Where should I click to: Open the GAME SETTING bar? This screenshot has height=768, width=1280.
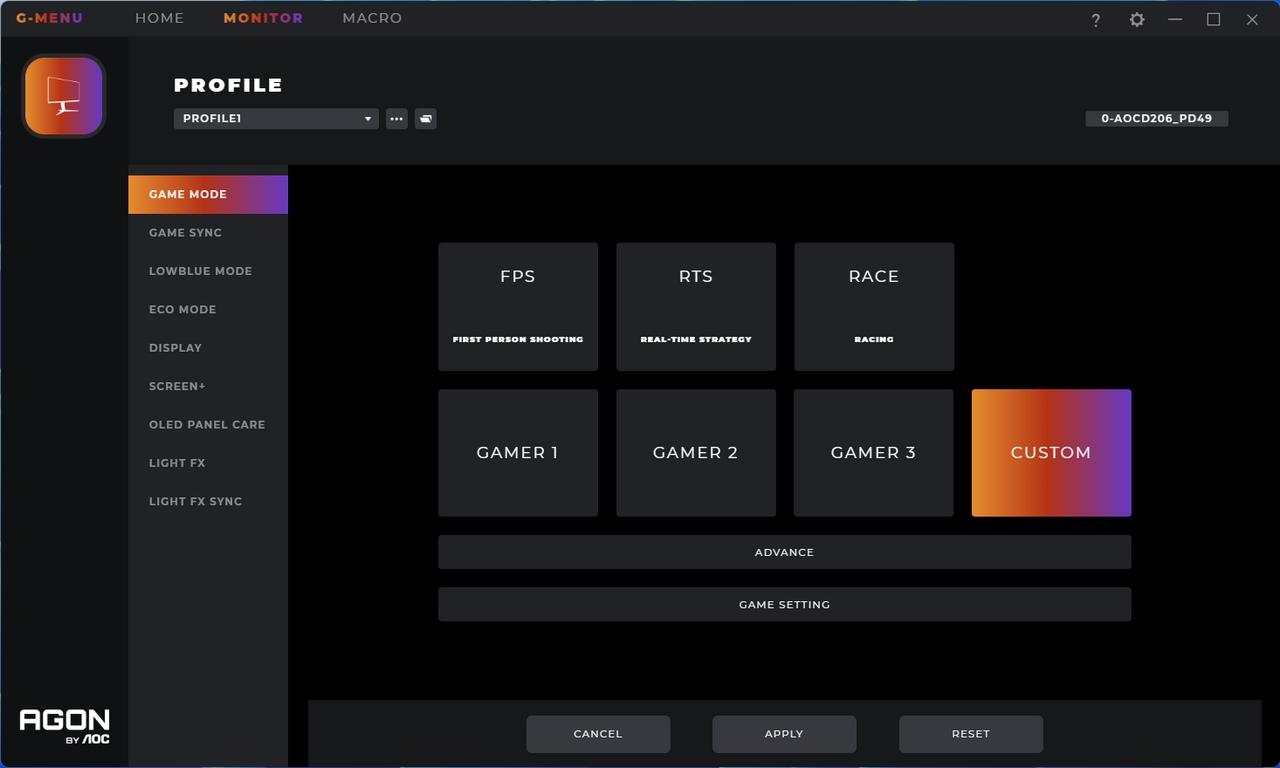[785, 604]
